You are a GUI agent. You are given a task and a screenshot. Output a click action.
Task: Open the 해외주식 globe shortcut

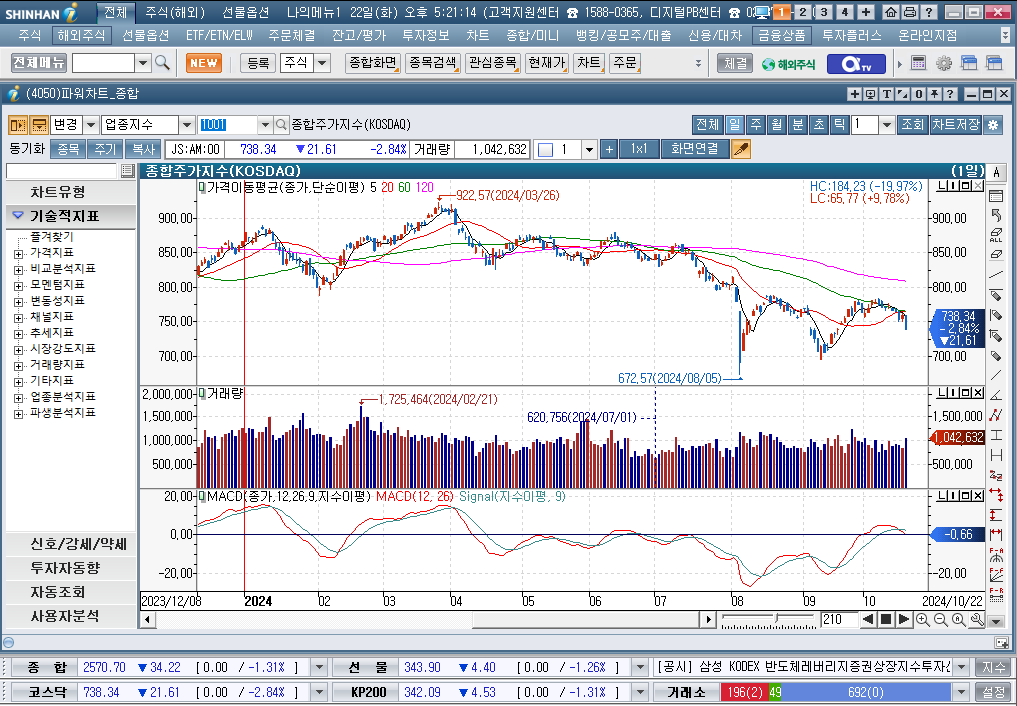[x=788, y=64]
